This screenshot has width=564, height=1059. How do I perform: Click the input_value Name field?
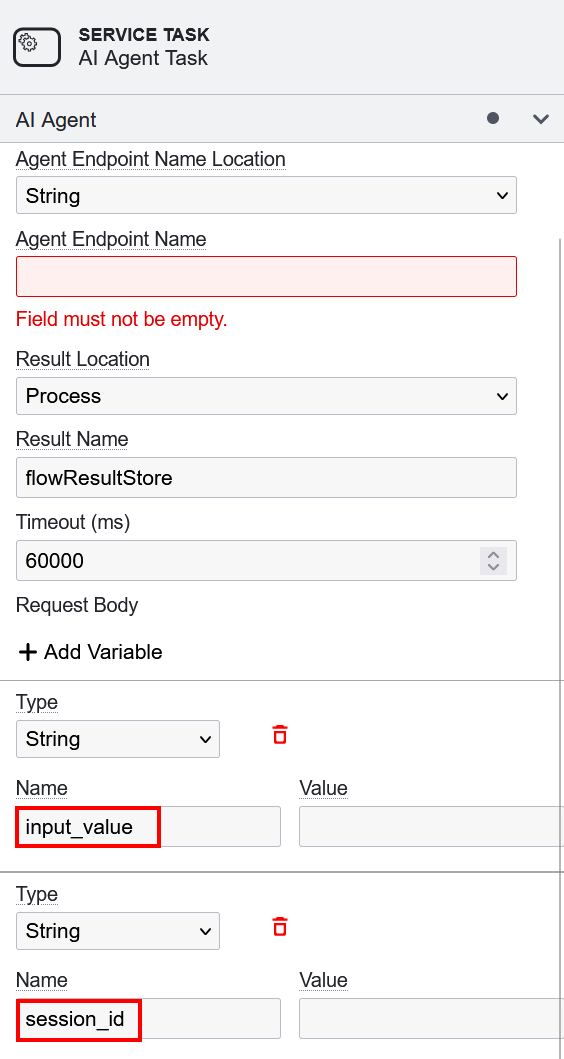tap(148, 826)
